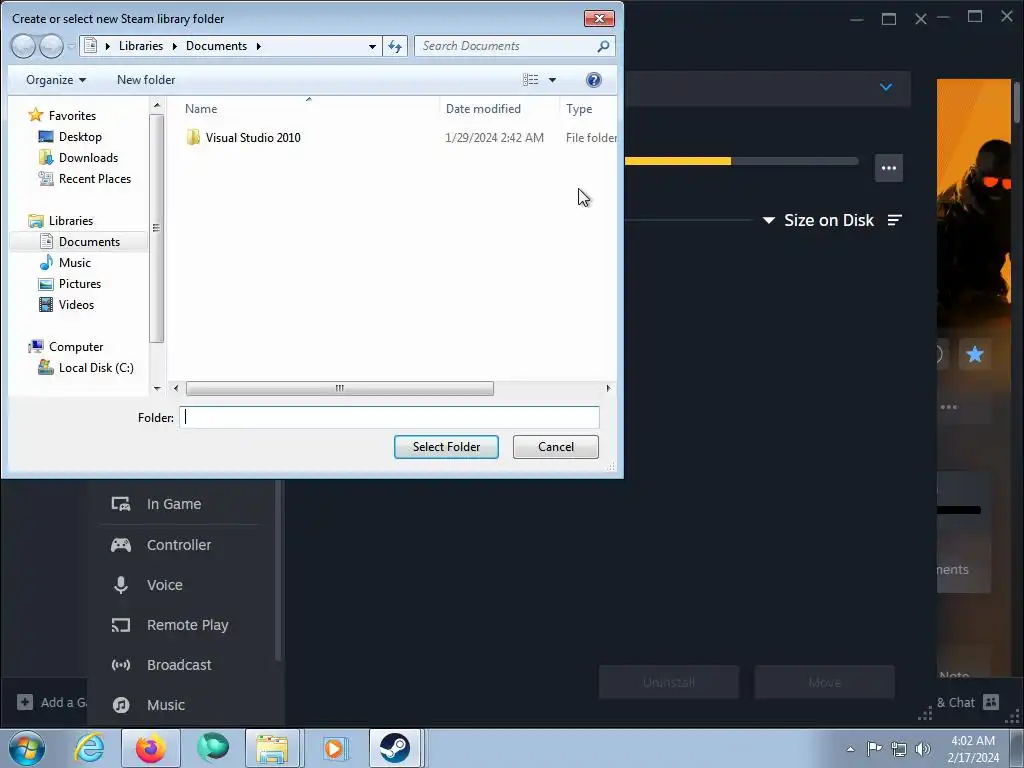The width and height of the screenshot is (1024, 768).
Task: Click the storage usage progress bar in Steam
Action: [741, 161]
